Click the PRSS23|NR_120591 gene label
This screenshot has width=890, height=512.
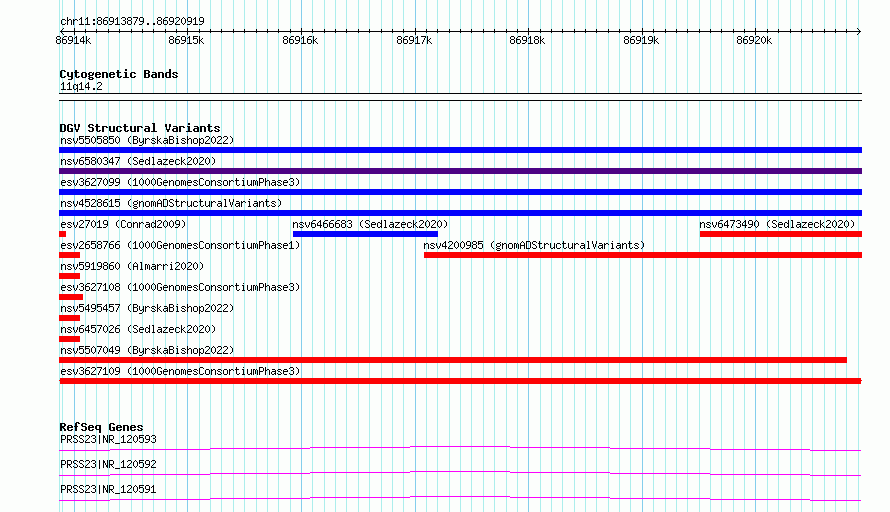coord(108,489)
